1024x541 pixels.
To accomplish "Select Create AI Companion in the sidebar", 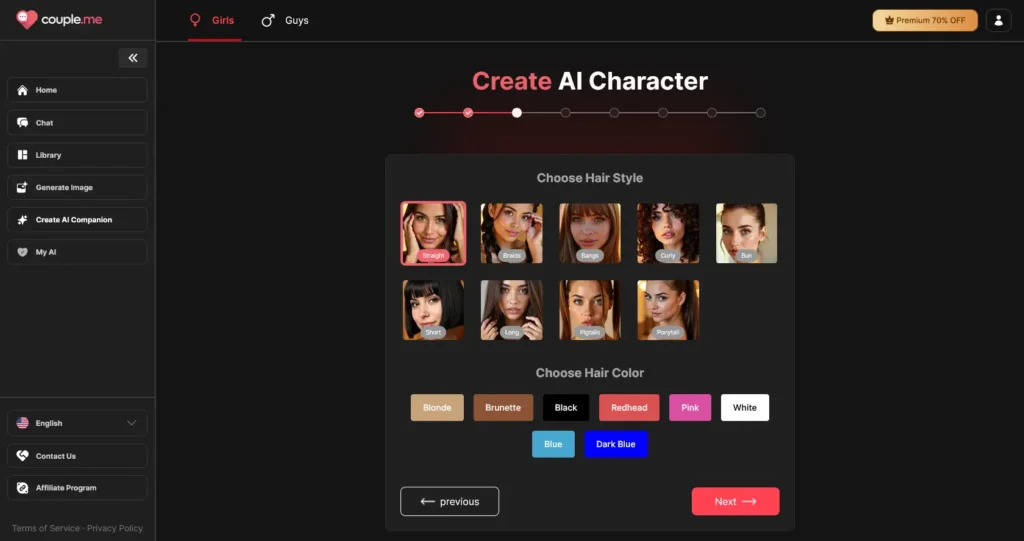I will 77,220.
